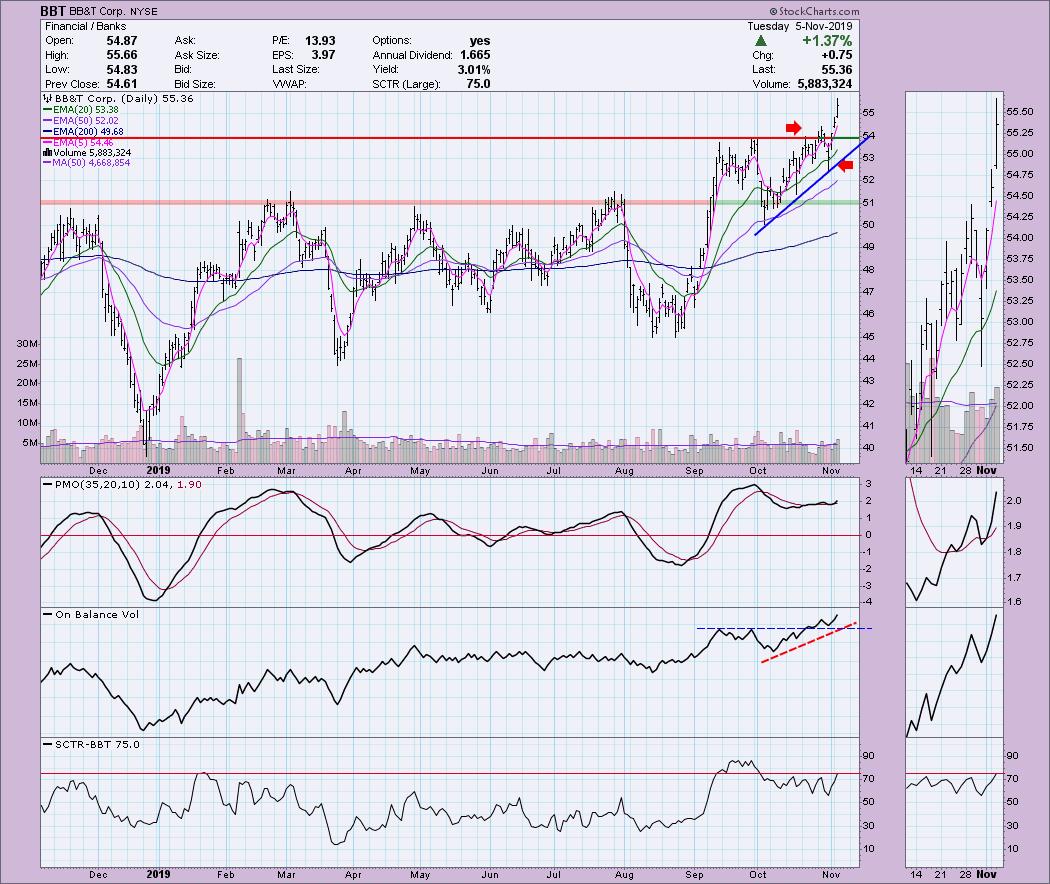Click the Open value 54.87
Viewport: 1050px width, 884px height.
122,41
